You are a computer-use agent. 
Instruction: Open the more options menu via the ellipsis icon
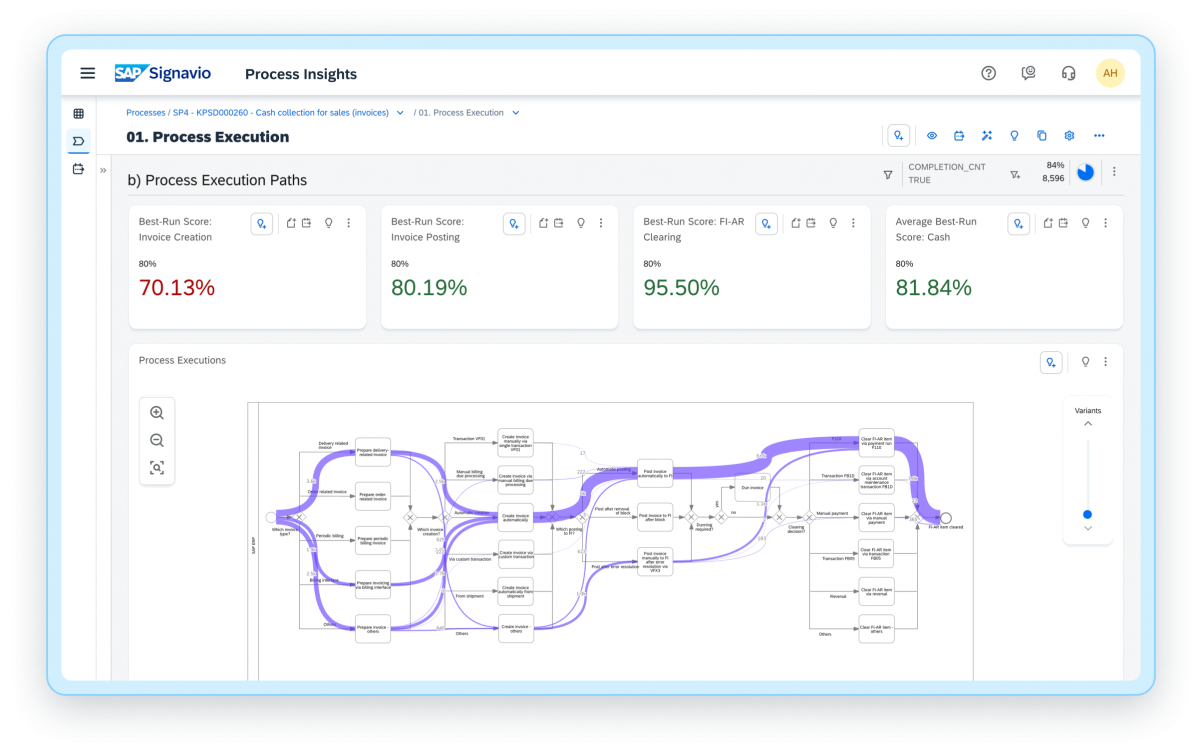point(1099,135)
